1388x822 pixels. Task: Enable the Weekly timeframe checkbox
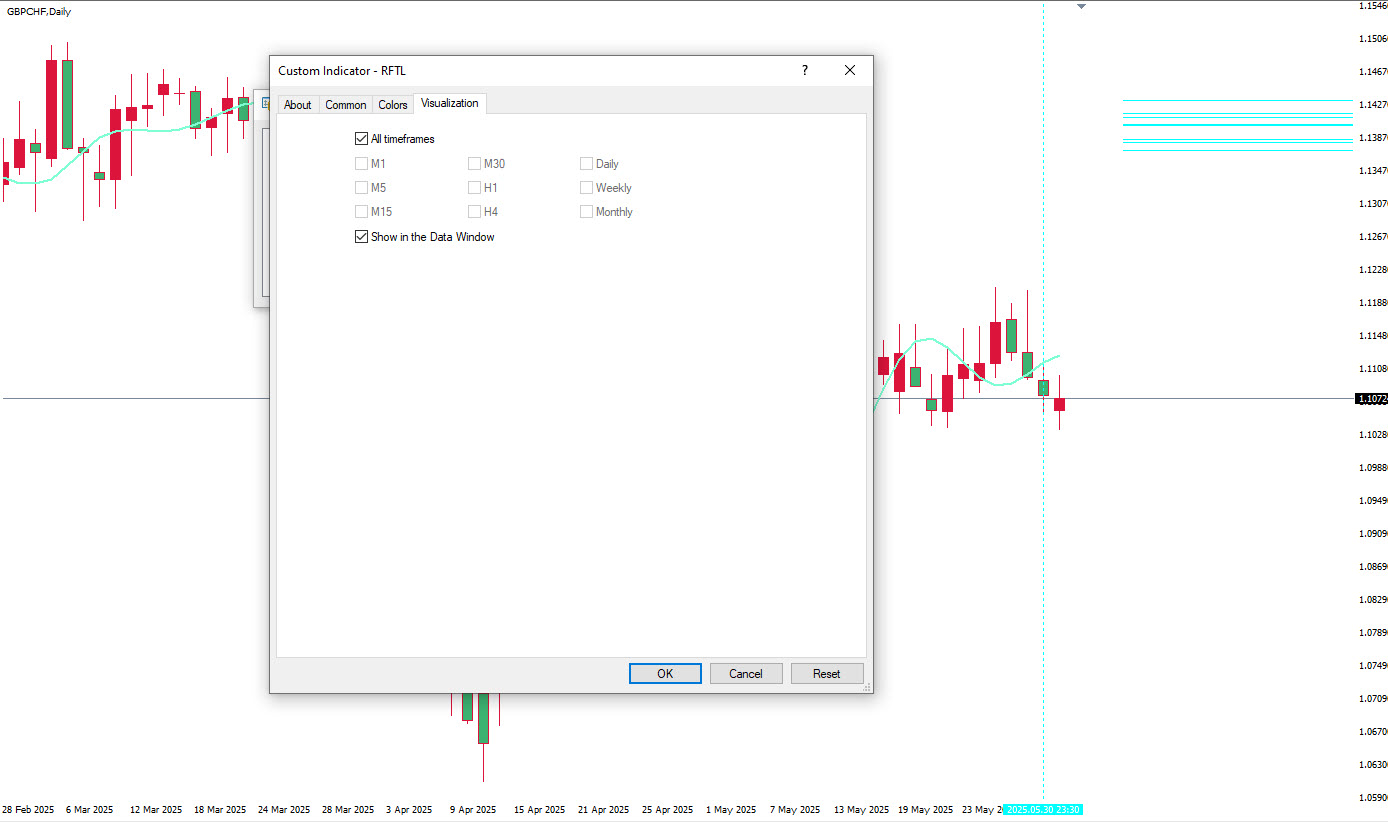tap(587, 188)
